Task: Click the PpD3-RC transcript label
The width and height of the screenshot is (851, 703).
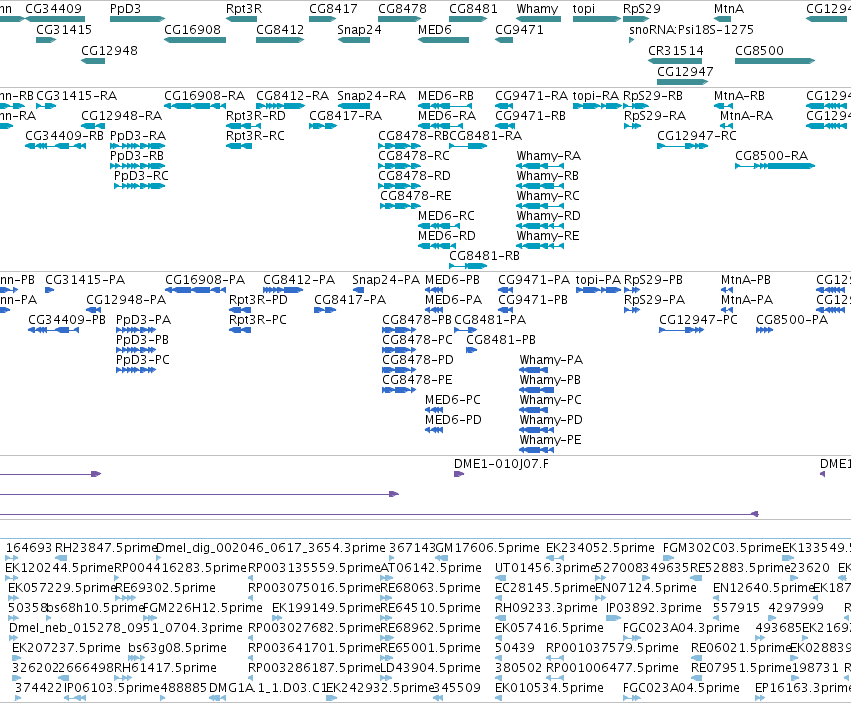Action: click(141, 176)
